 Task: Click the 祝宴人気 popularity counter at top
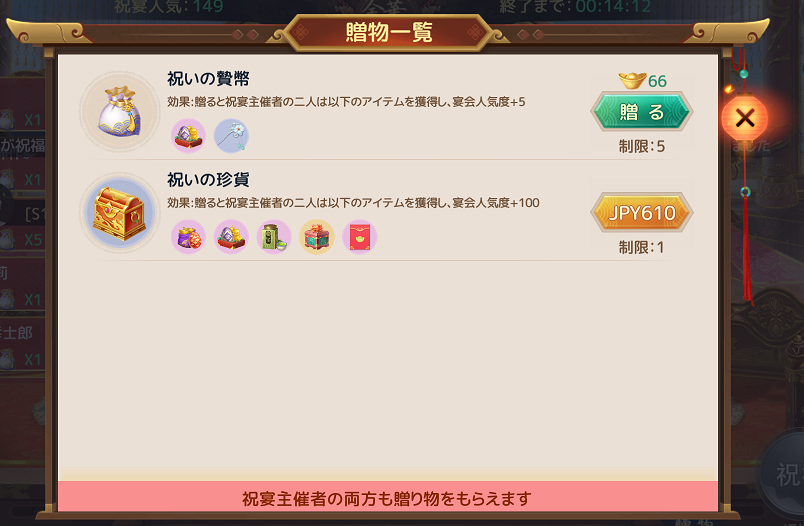(x=168, y=7)
